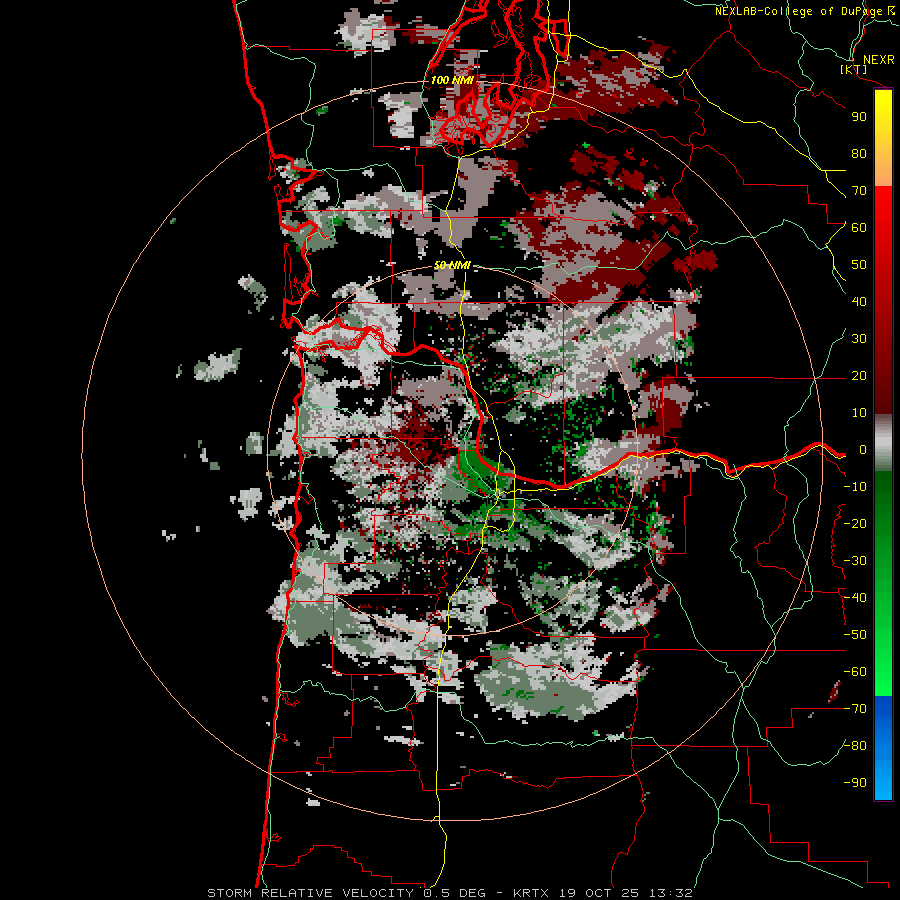Click the "13:32" time in the caption
This screenshot has width=900, height=900.
tap(671, 893)
